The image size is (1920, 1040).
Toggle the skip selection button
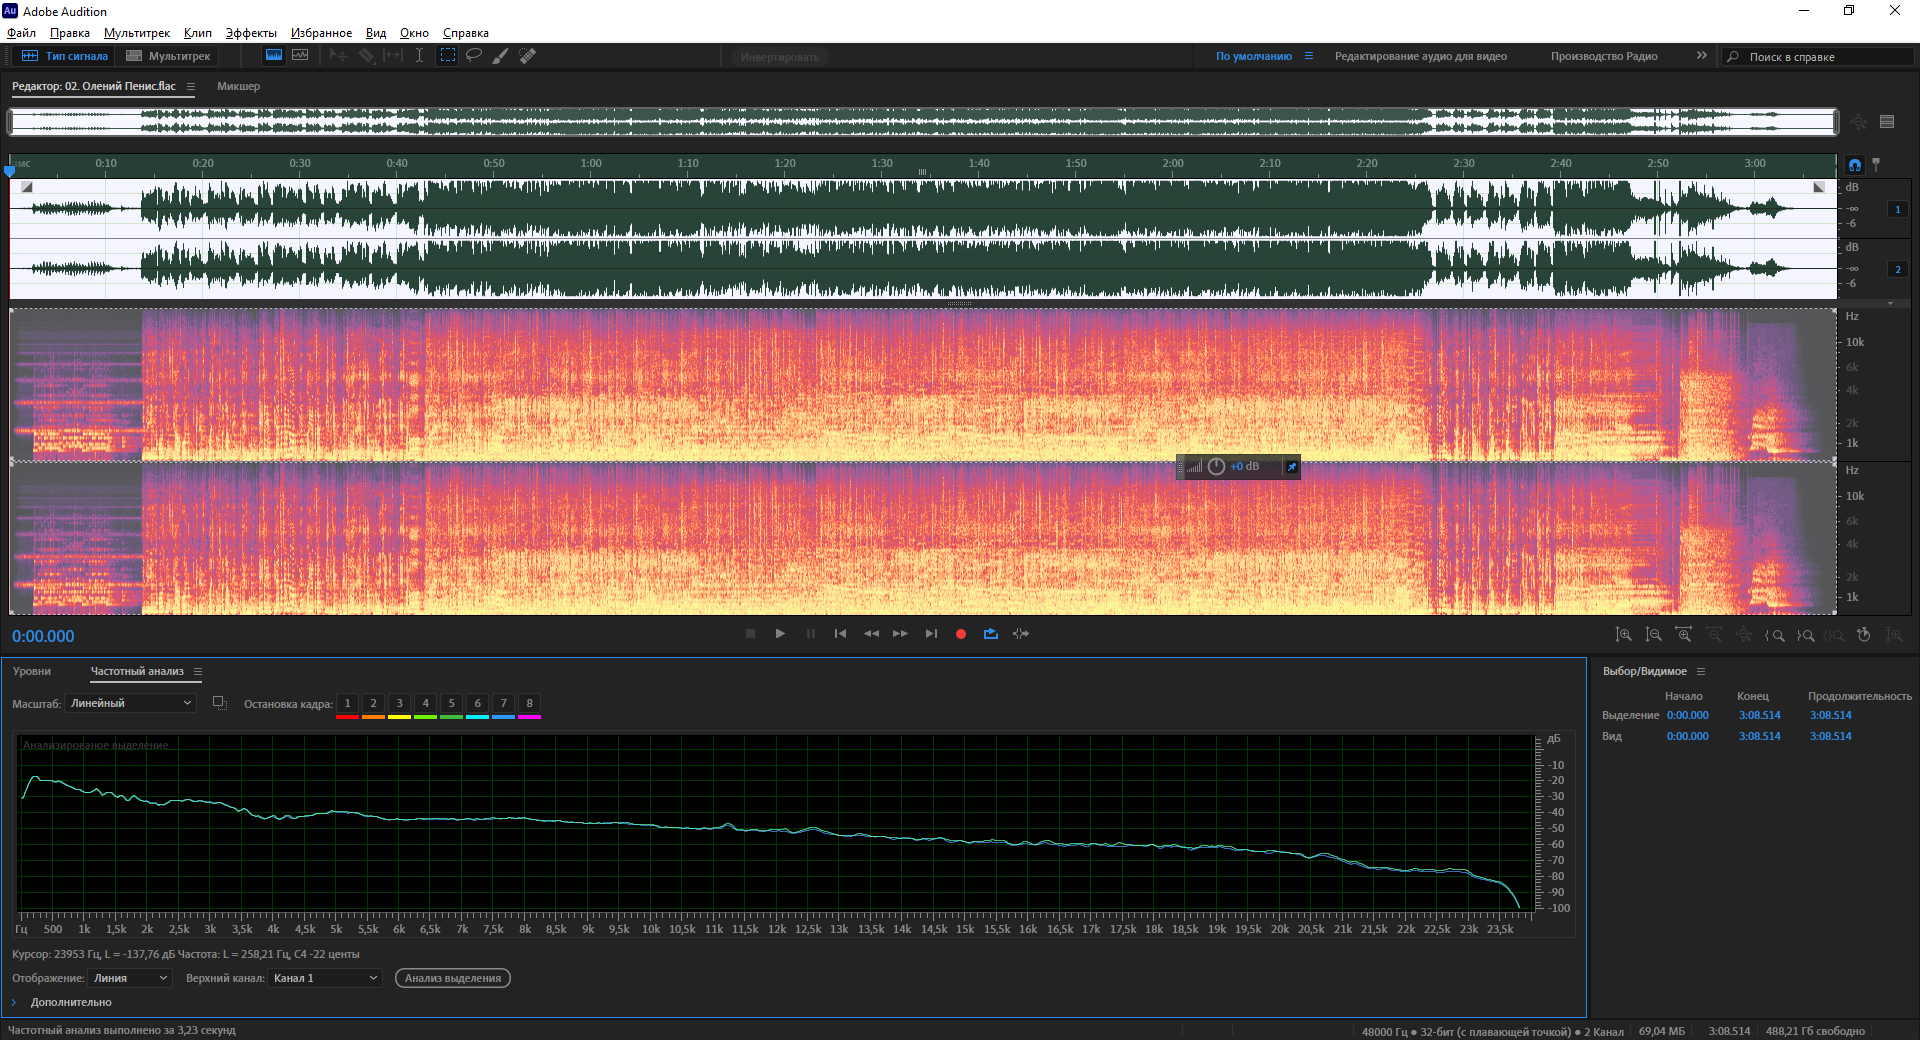1021,634
